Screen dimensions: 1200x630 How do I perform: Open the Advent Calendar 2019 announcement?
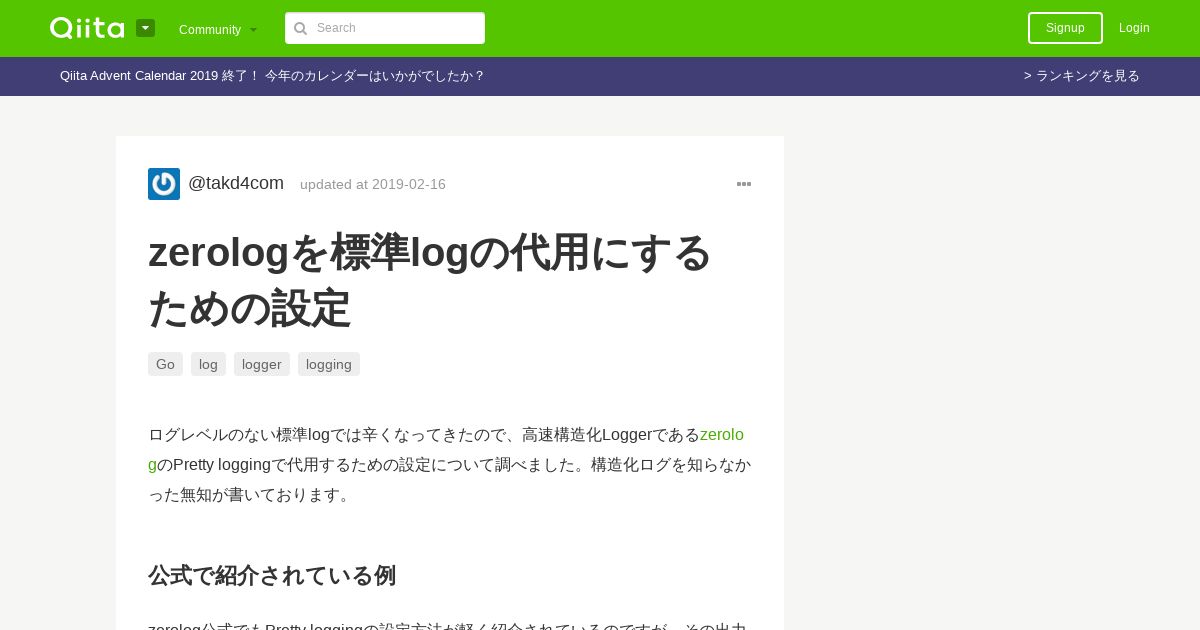[x=272, y=76]
